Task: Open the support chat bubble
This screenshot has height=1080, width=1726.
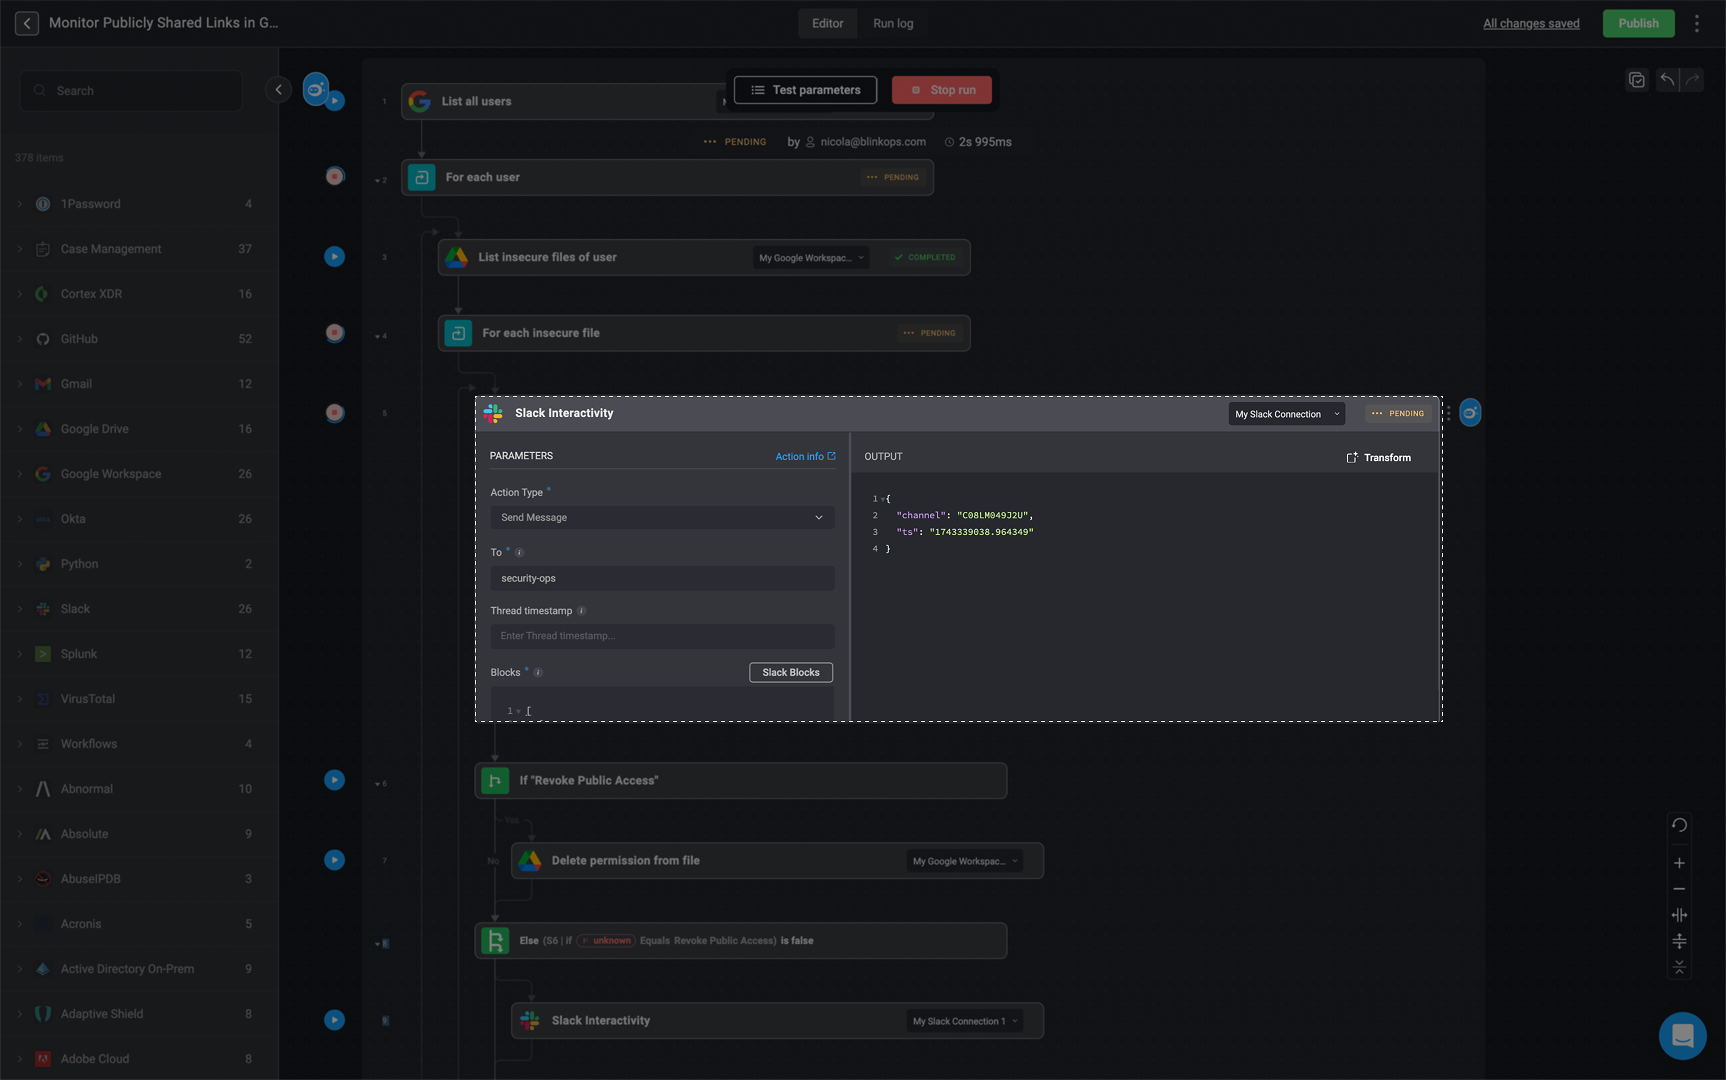Action: [1683, 1036]
